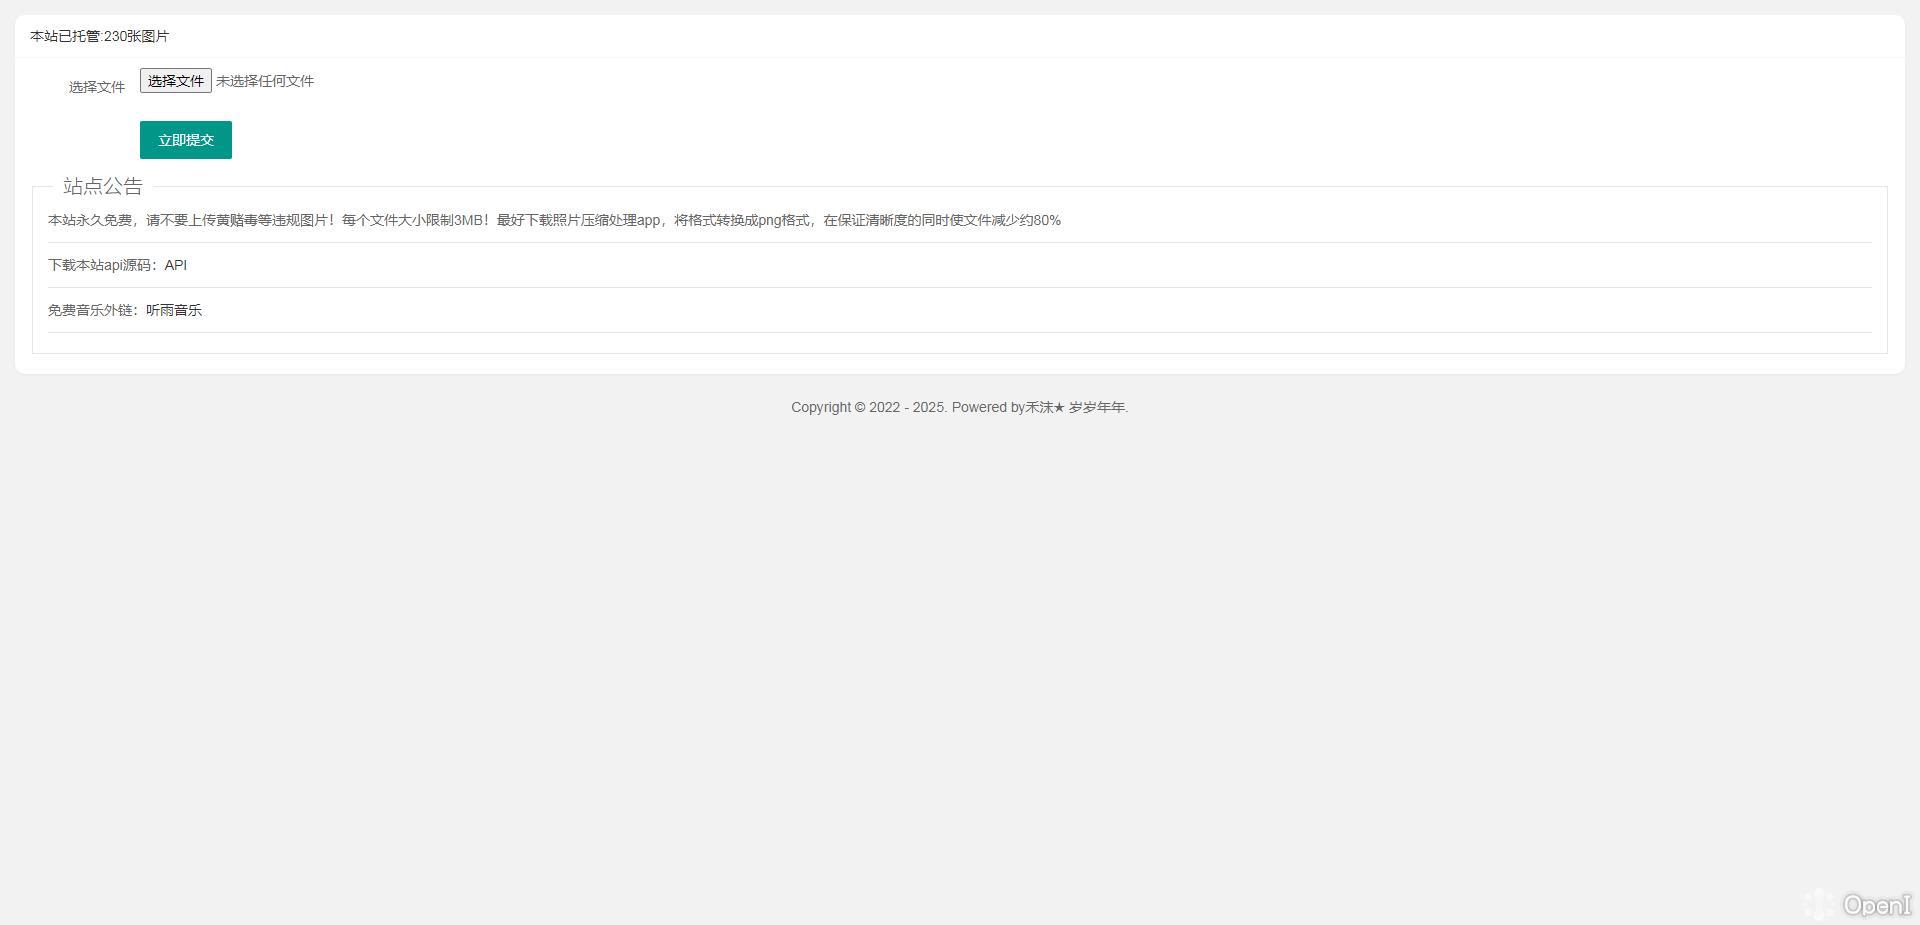Click the 选择文件 field label on left
This screenshot has width=1920, height=925.
(97, 87)
